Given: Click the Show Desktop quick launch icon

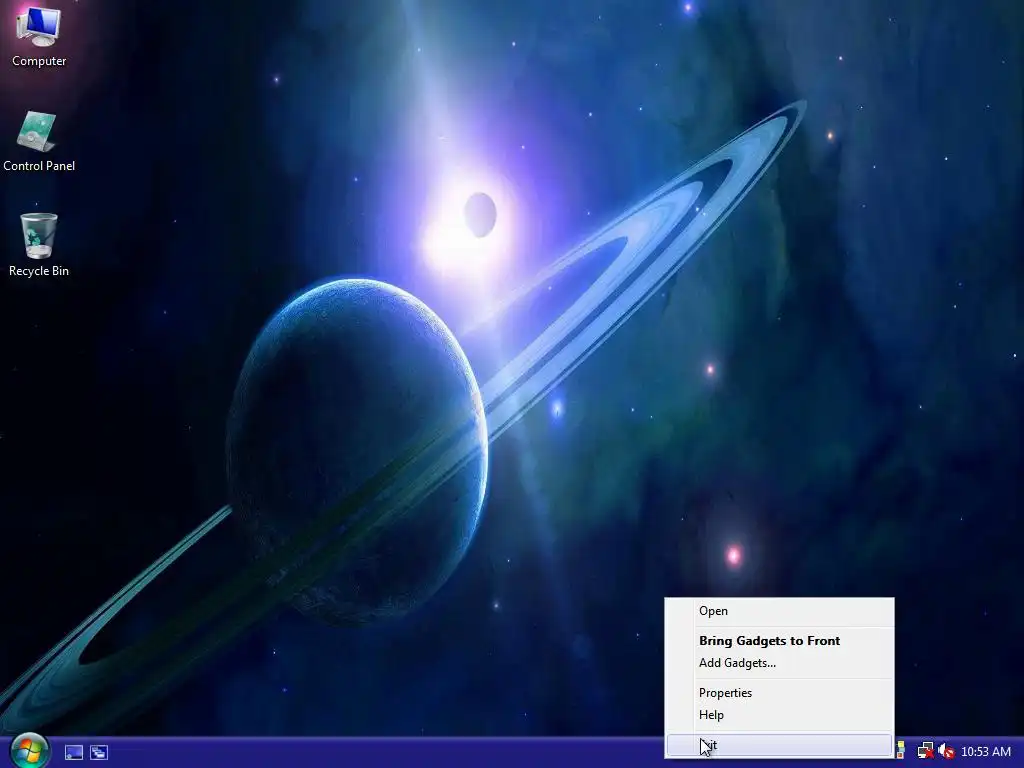Looking at the screenshot, I should pos(74,752).
